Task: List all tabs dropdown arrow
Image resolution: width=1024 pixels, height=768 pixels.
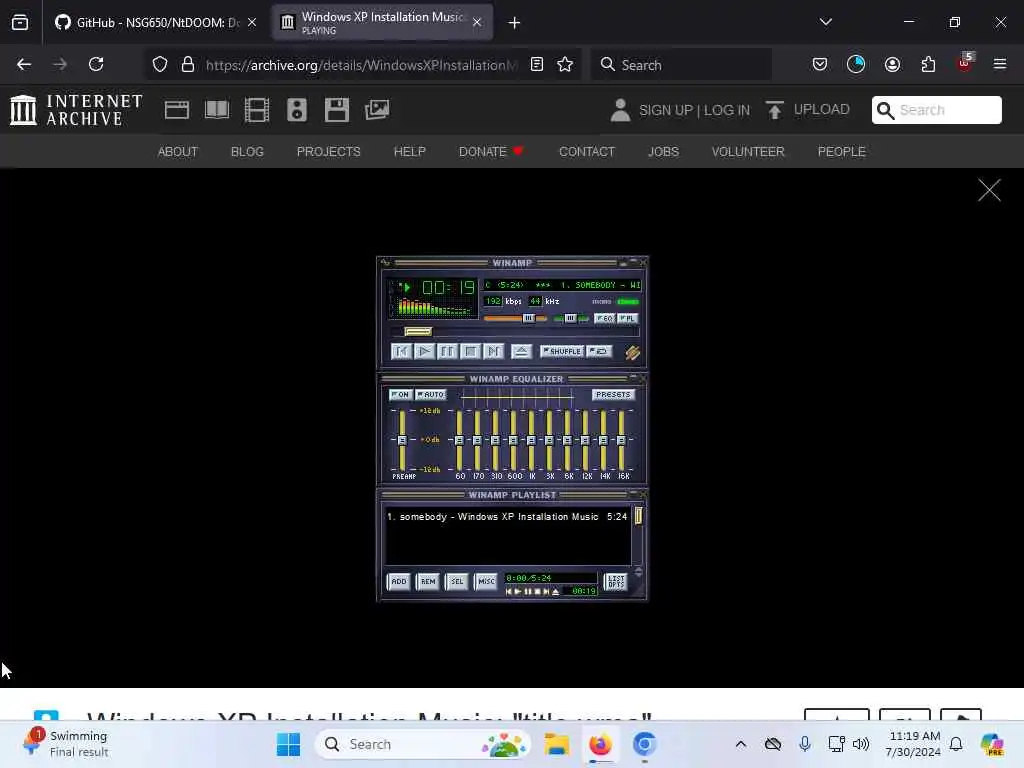Action: tap(825, 22)
